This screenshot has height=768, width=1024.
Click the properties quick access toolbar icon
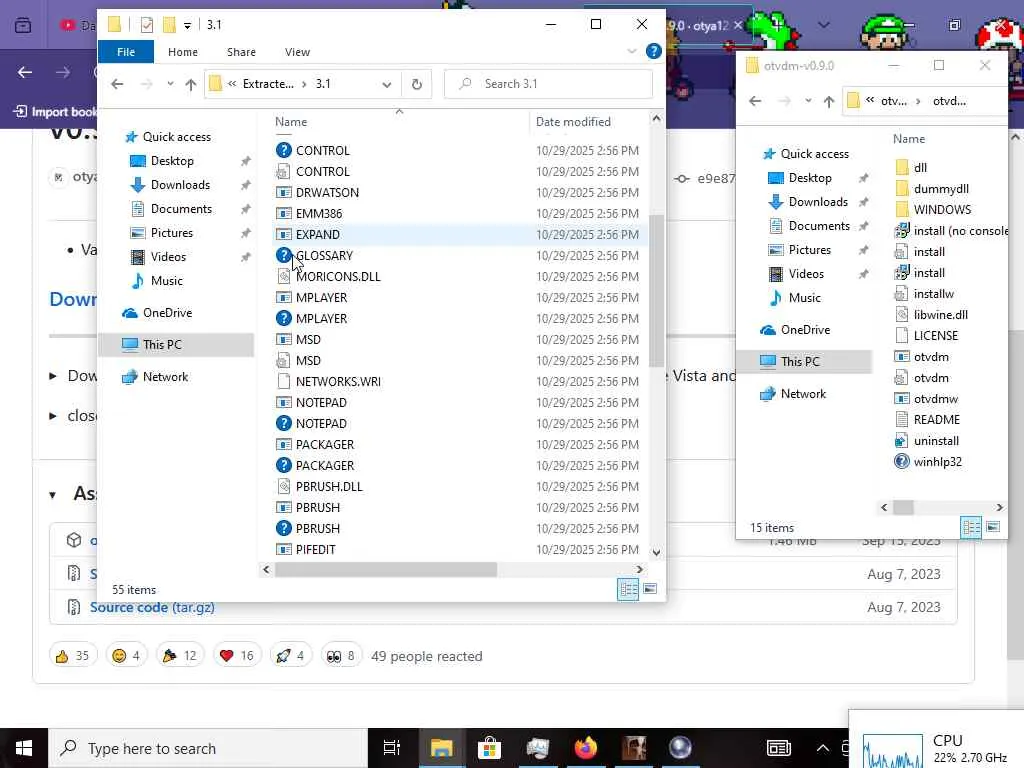click(147, 25)
